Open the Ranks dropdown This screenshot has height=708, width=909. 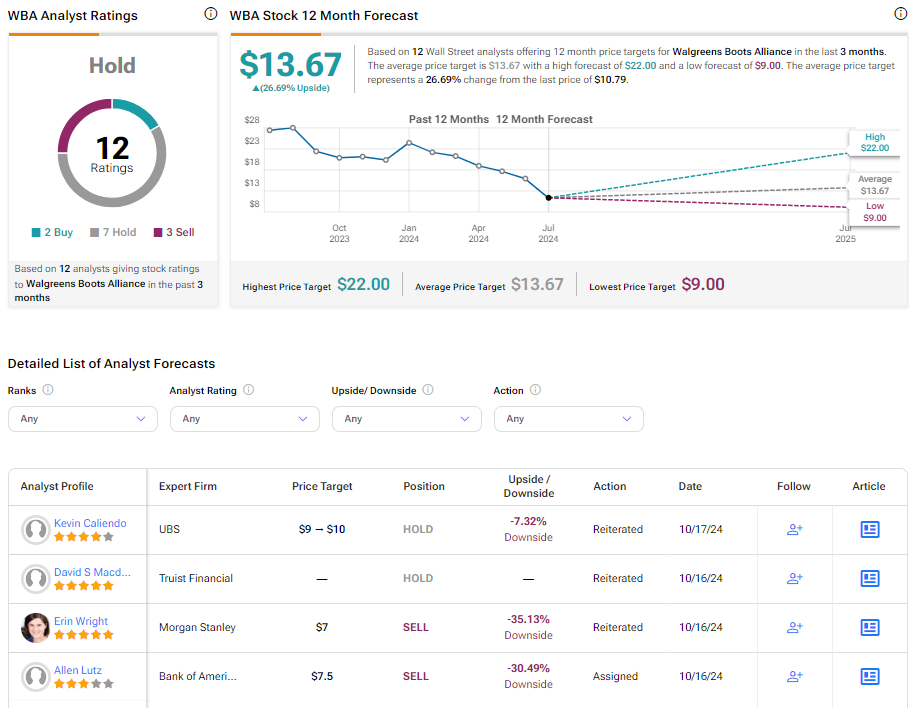[x=83, y=419]
